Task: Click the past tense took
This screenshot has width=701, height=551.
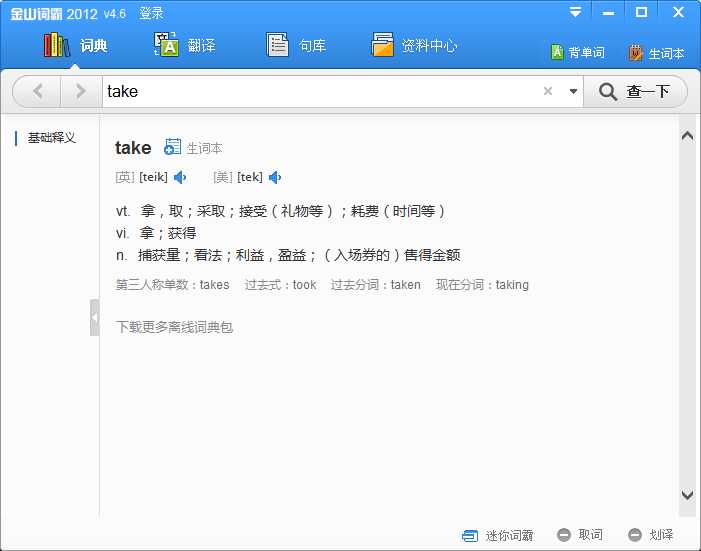Action: (304, 285)
